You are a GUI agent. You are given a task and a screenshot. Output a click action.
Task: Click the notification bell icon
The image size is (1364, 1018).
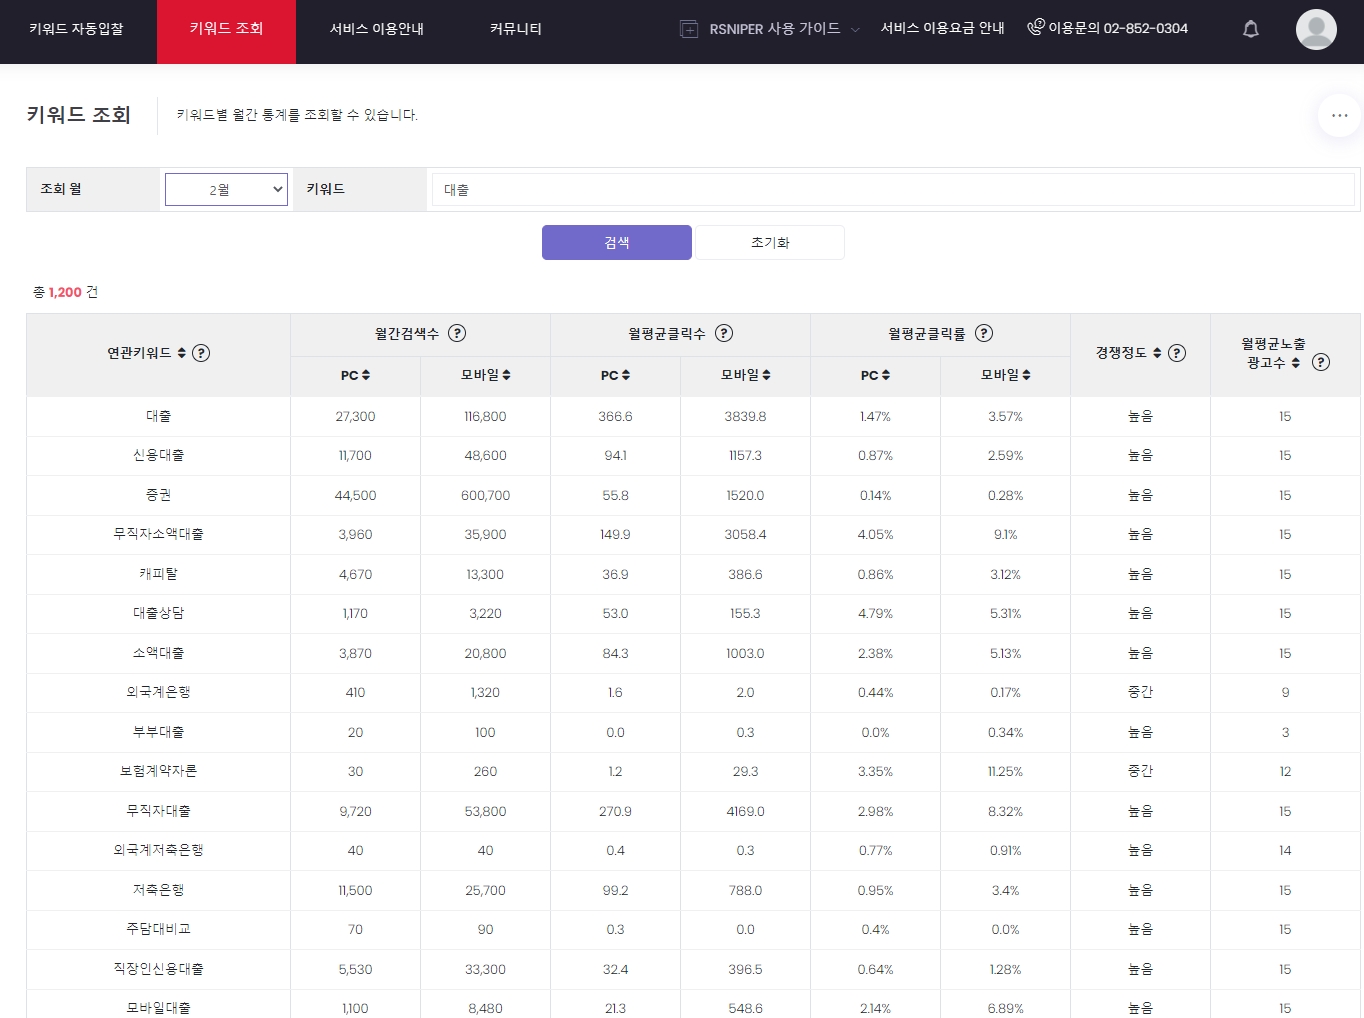click(x=1250, y=29)
